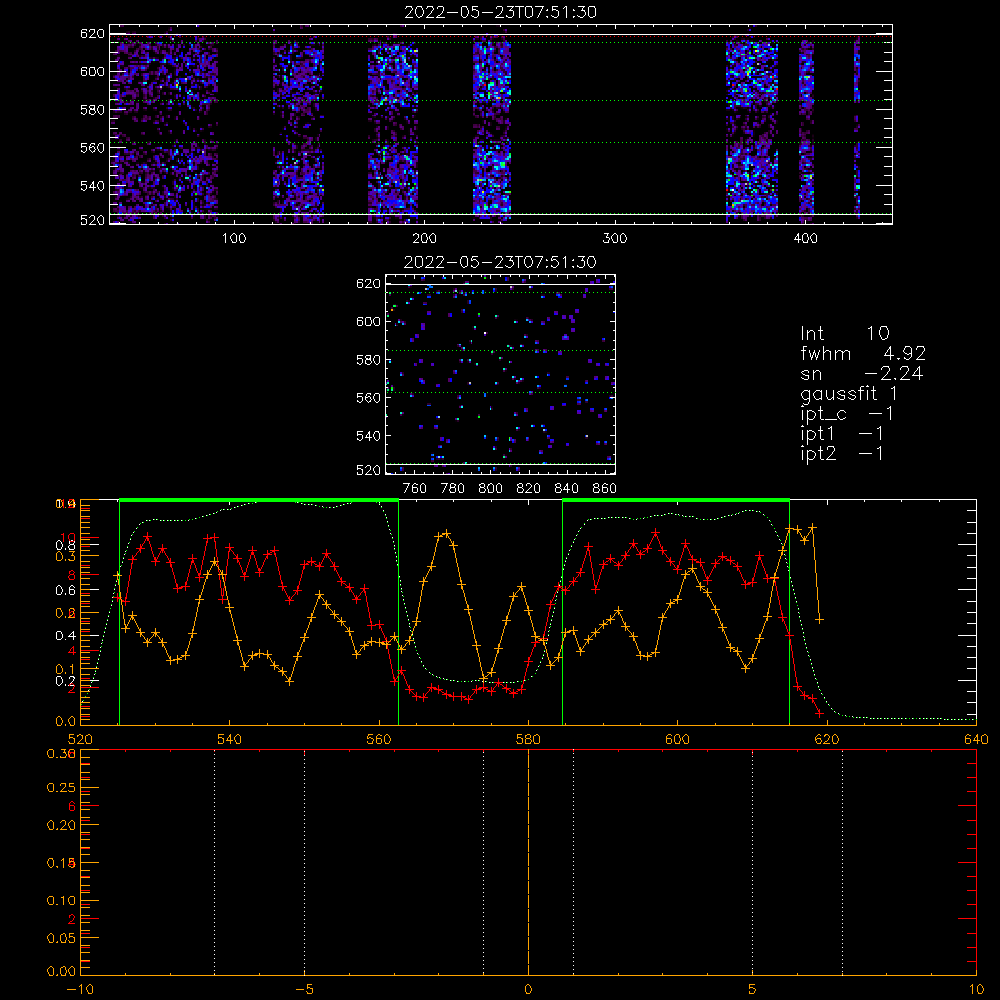This screenshot has height=1000, width=1000.
Task: Click the 'ipt2 -1' label
Action: tap(842, 453)
